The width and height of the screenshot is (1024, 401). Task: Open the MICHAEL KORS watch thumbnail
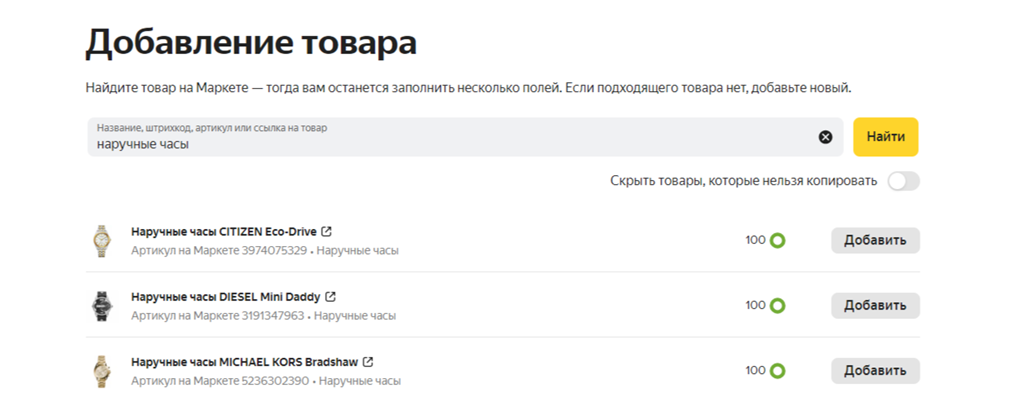[x=101, y=371]
